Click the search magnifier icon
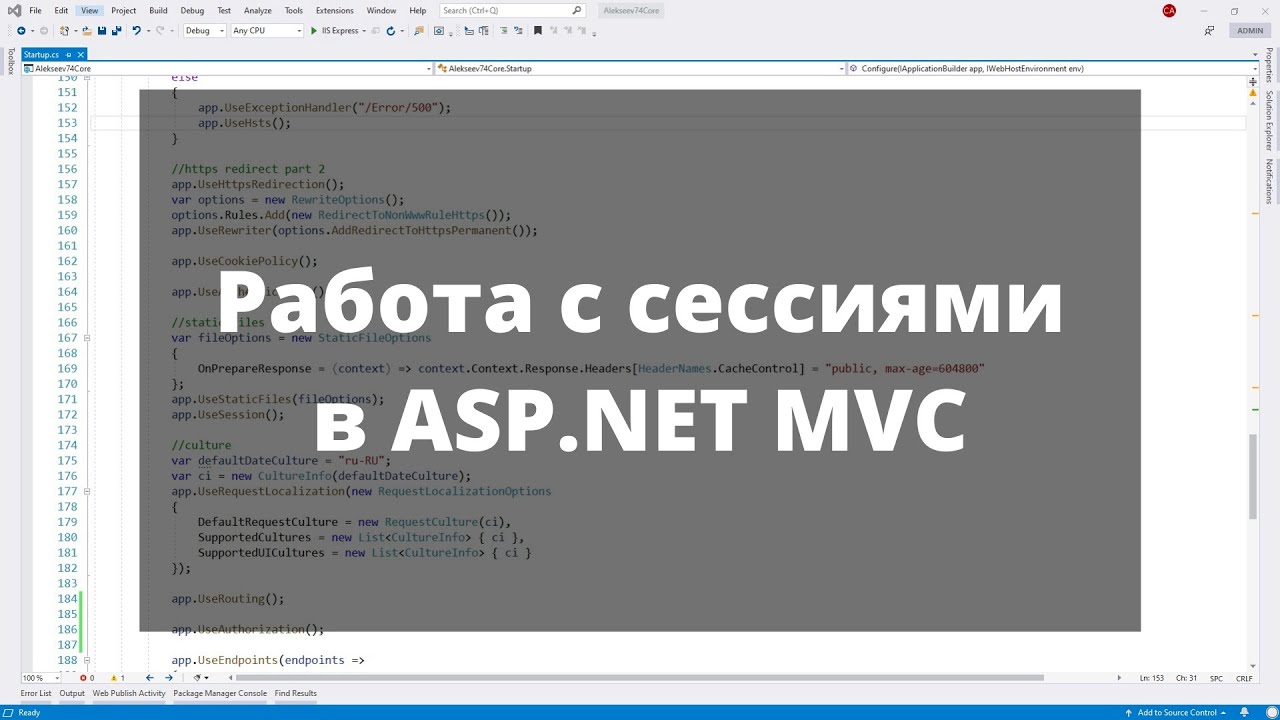This screenshot has height=720, width=1280. pyautogui.click(x=577, y=11)
